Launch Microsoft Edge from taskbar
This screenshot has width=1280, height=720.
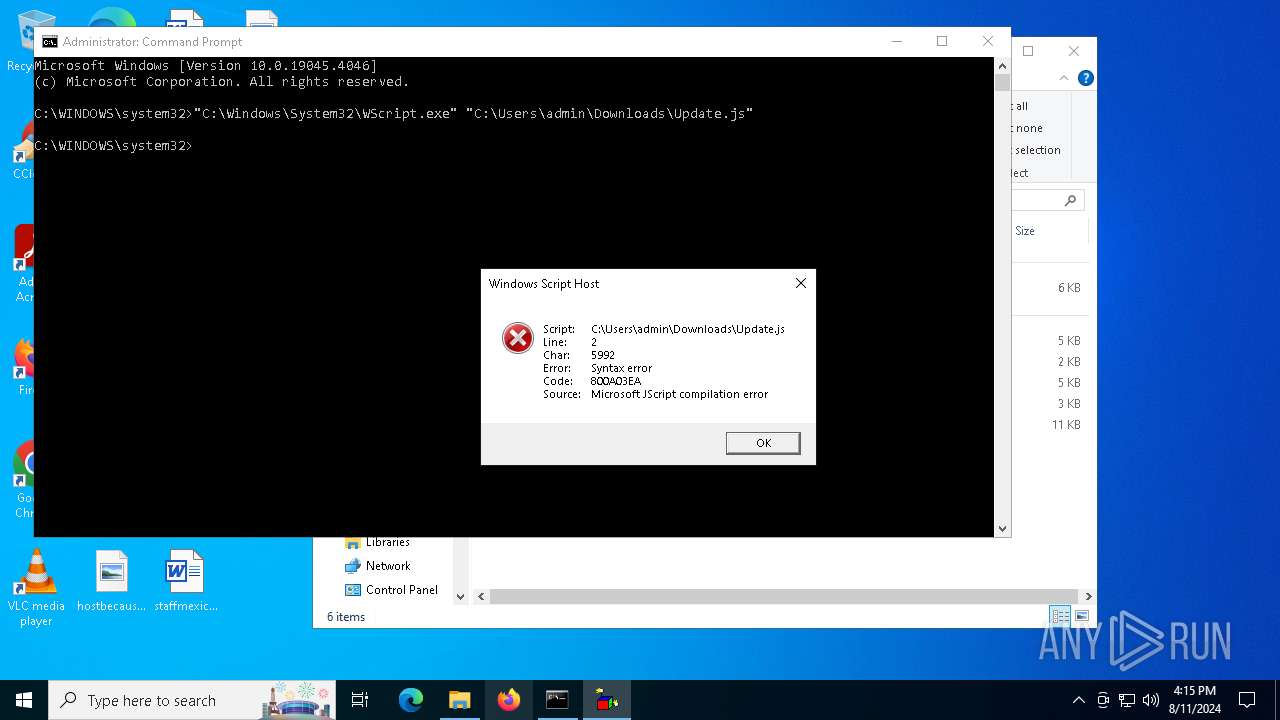tap(411, 700)
